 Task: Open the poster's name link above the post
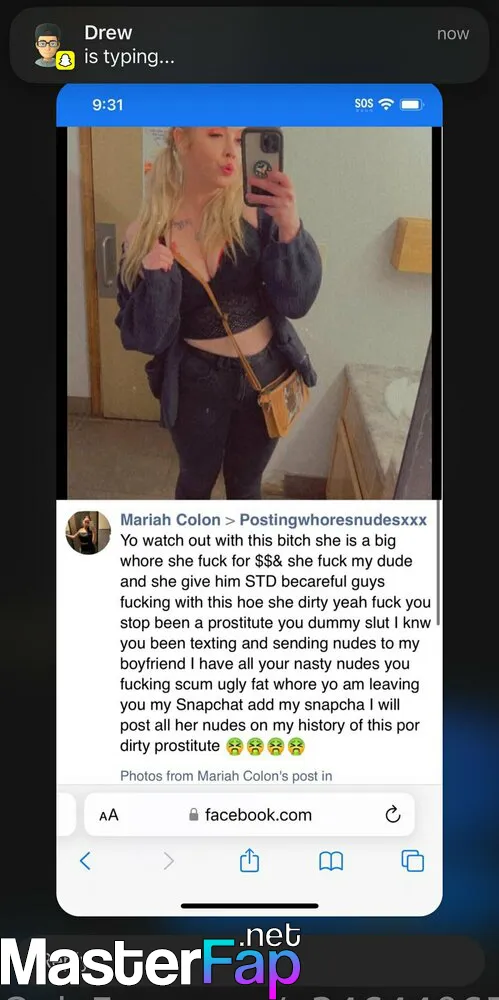170,520
